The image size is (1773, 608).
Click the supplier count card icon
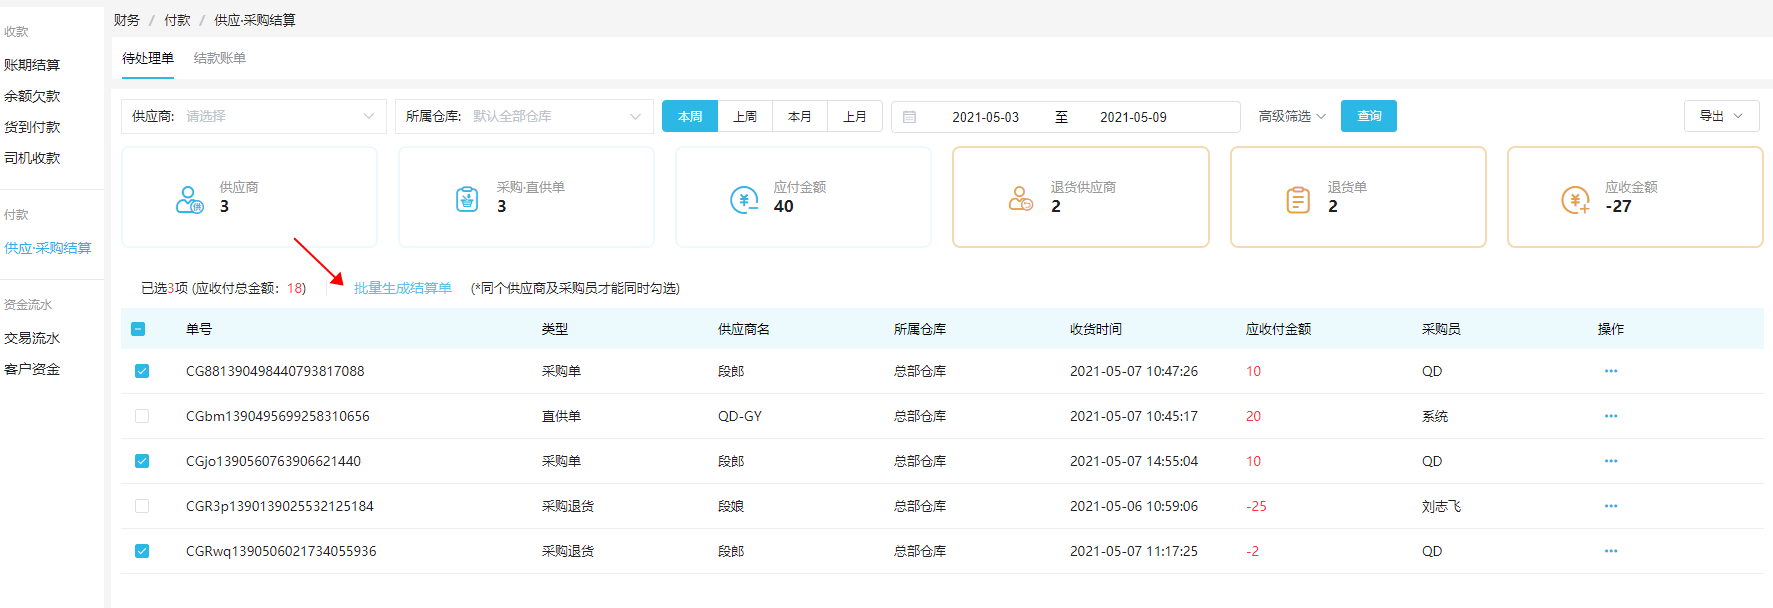click(190, 199)
